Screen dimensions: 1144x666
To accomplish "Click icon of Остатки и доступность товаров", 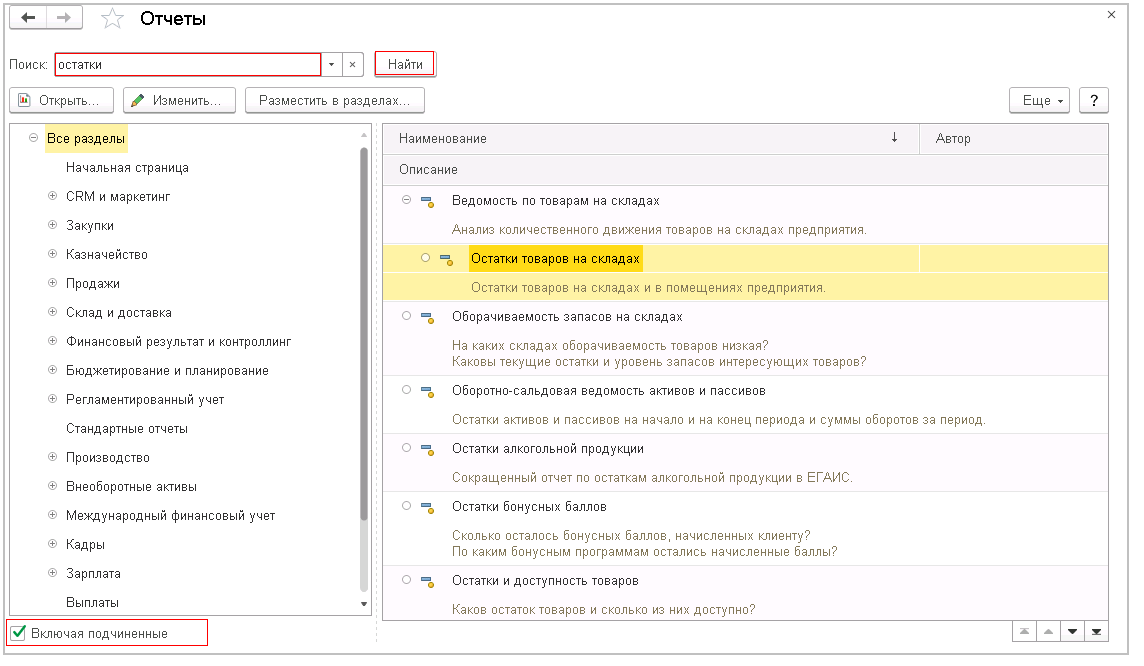I will tap(428, 582).
